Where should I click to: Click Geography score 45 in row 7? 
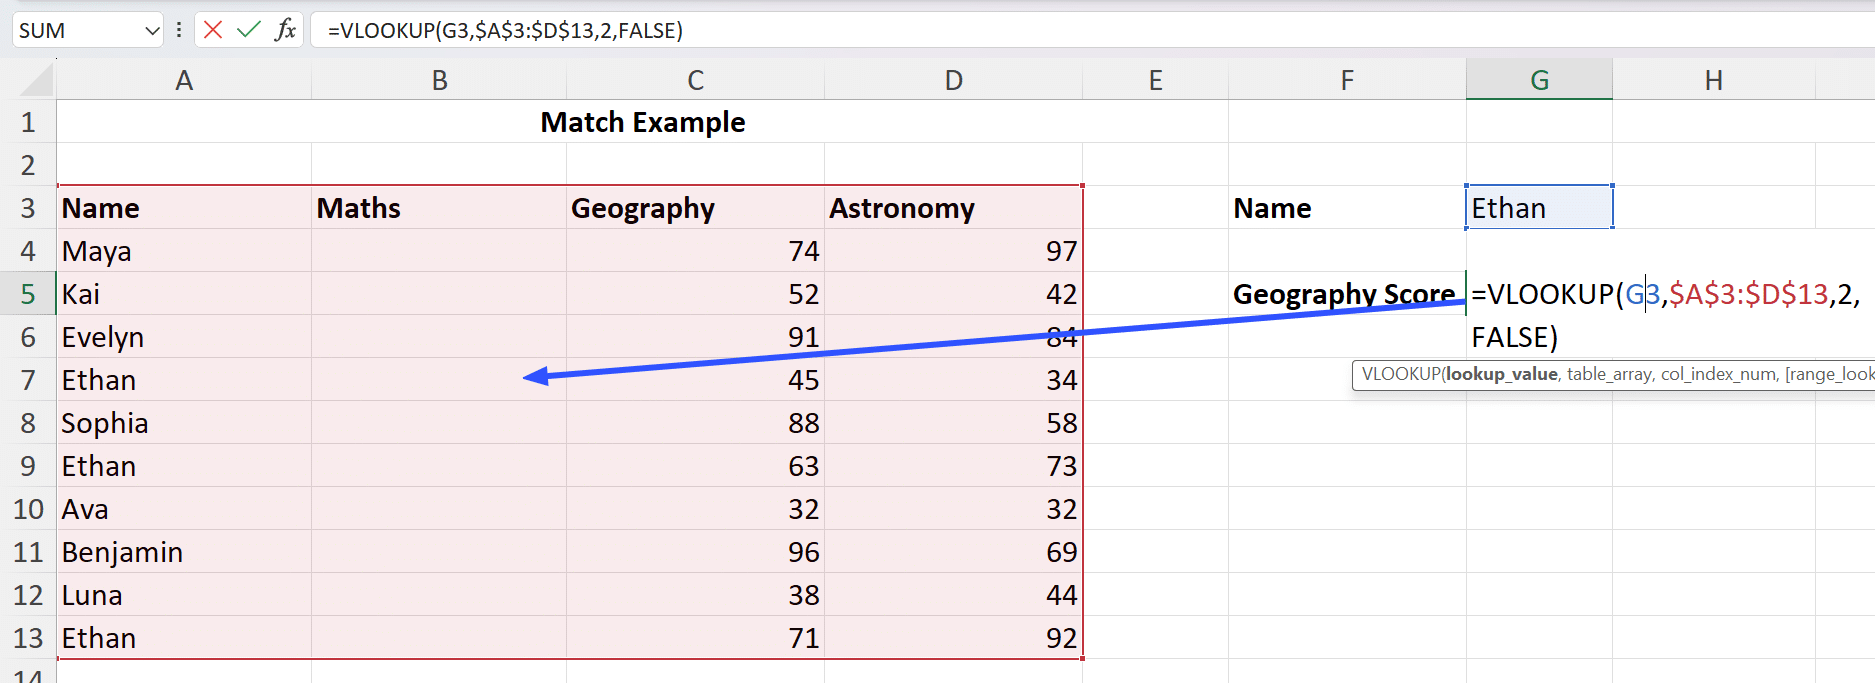(x=695, y=380)
